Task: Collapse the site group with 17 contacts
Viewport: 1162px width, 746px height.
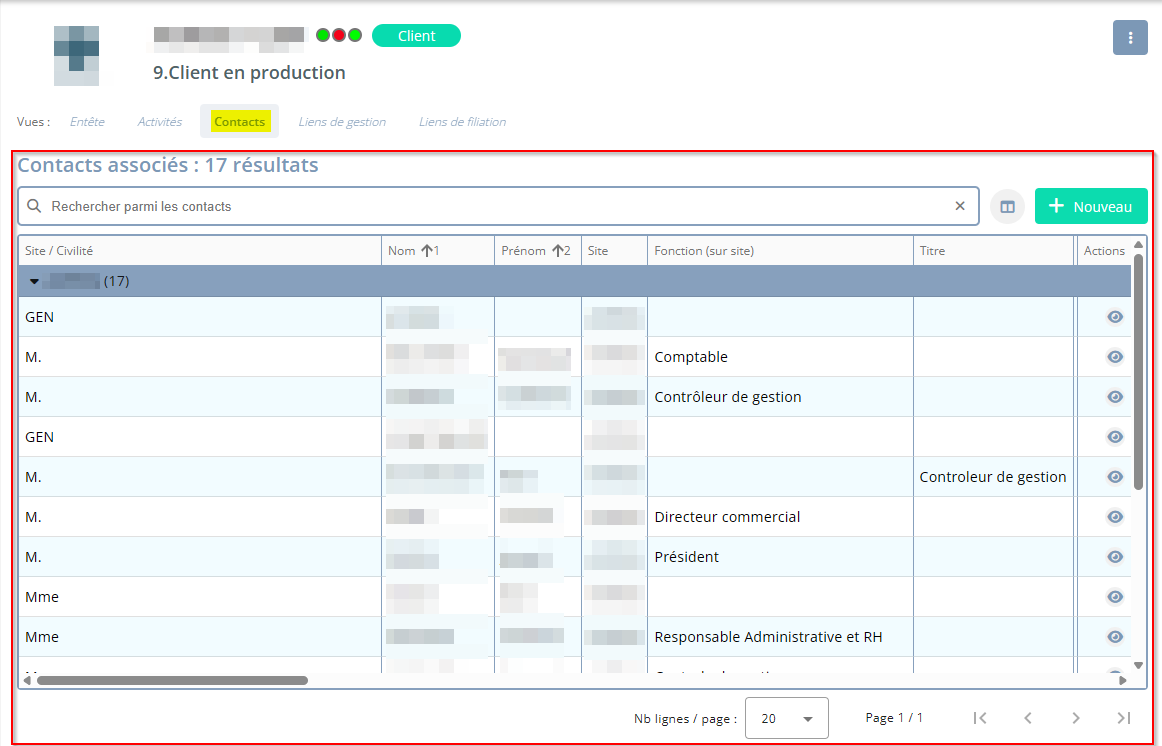Action: click(x=35, y=282)
